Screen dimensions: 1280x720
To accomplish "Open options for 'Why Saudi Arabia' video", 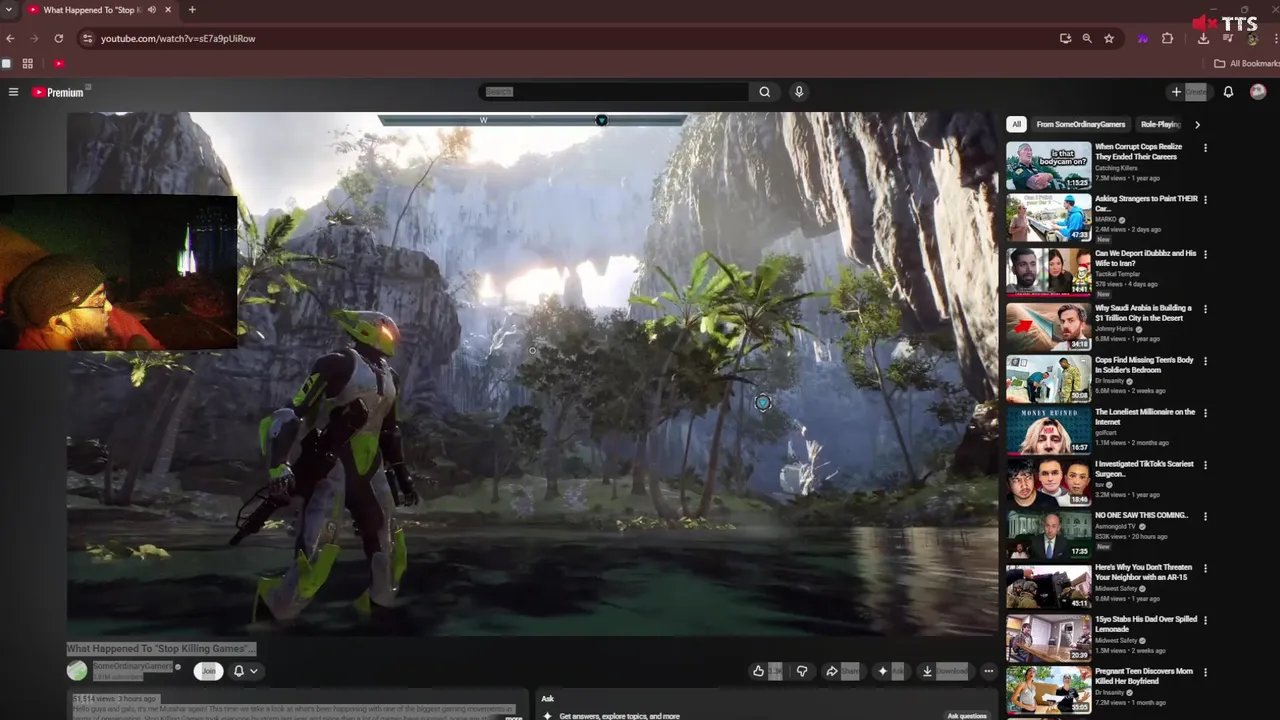I will pos(1205,309).
